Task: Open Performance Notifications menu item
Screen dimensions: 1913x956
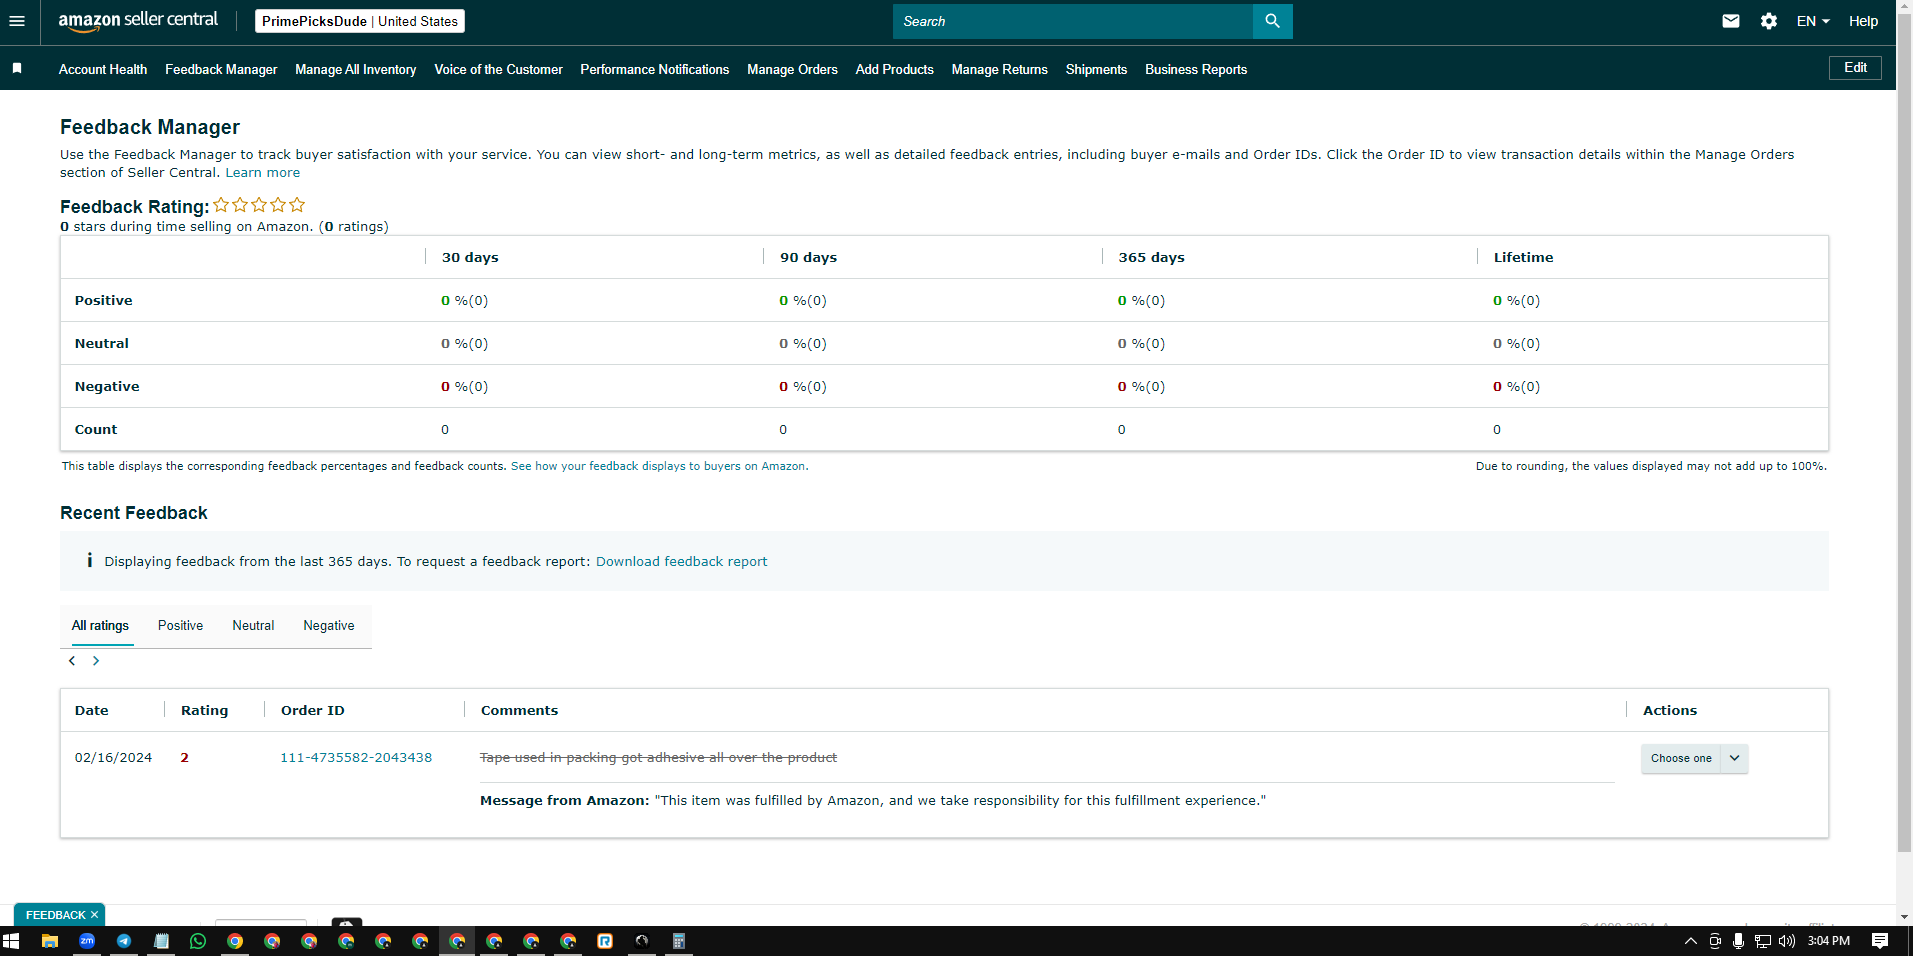Action: [x=655, y=69]
